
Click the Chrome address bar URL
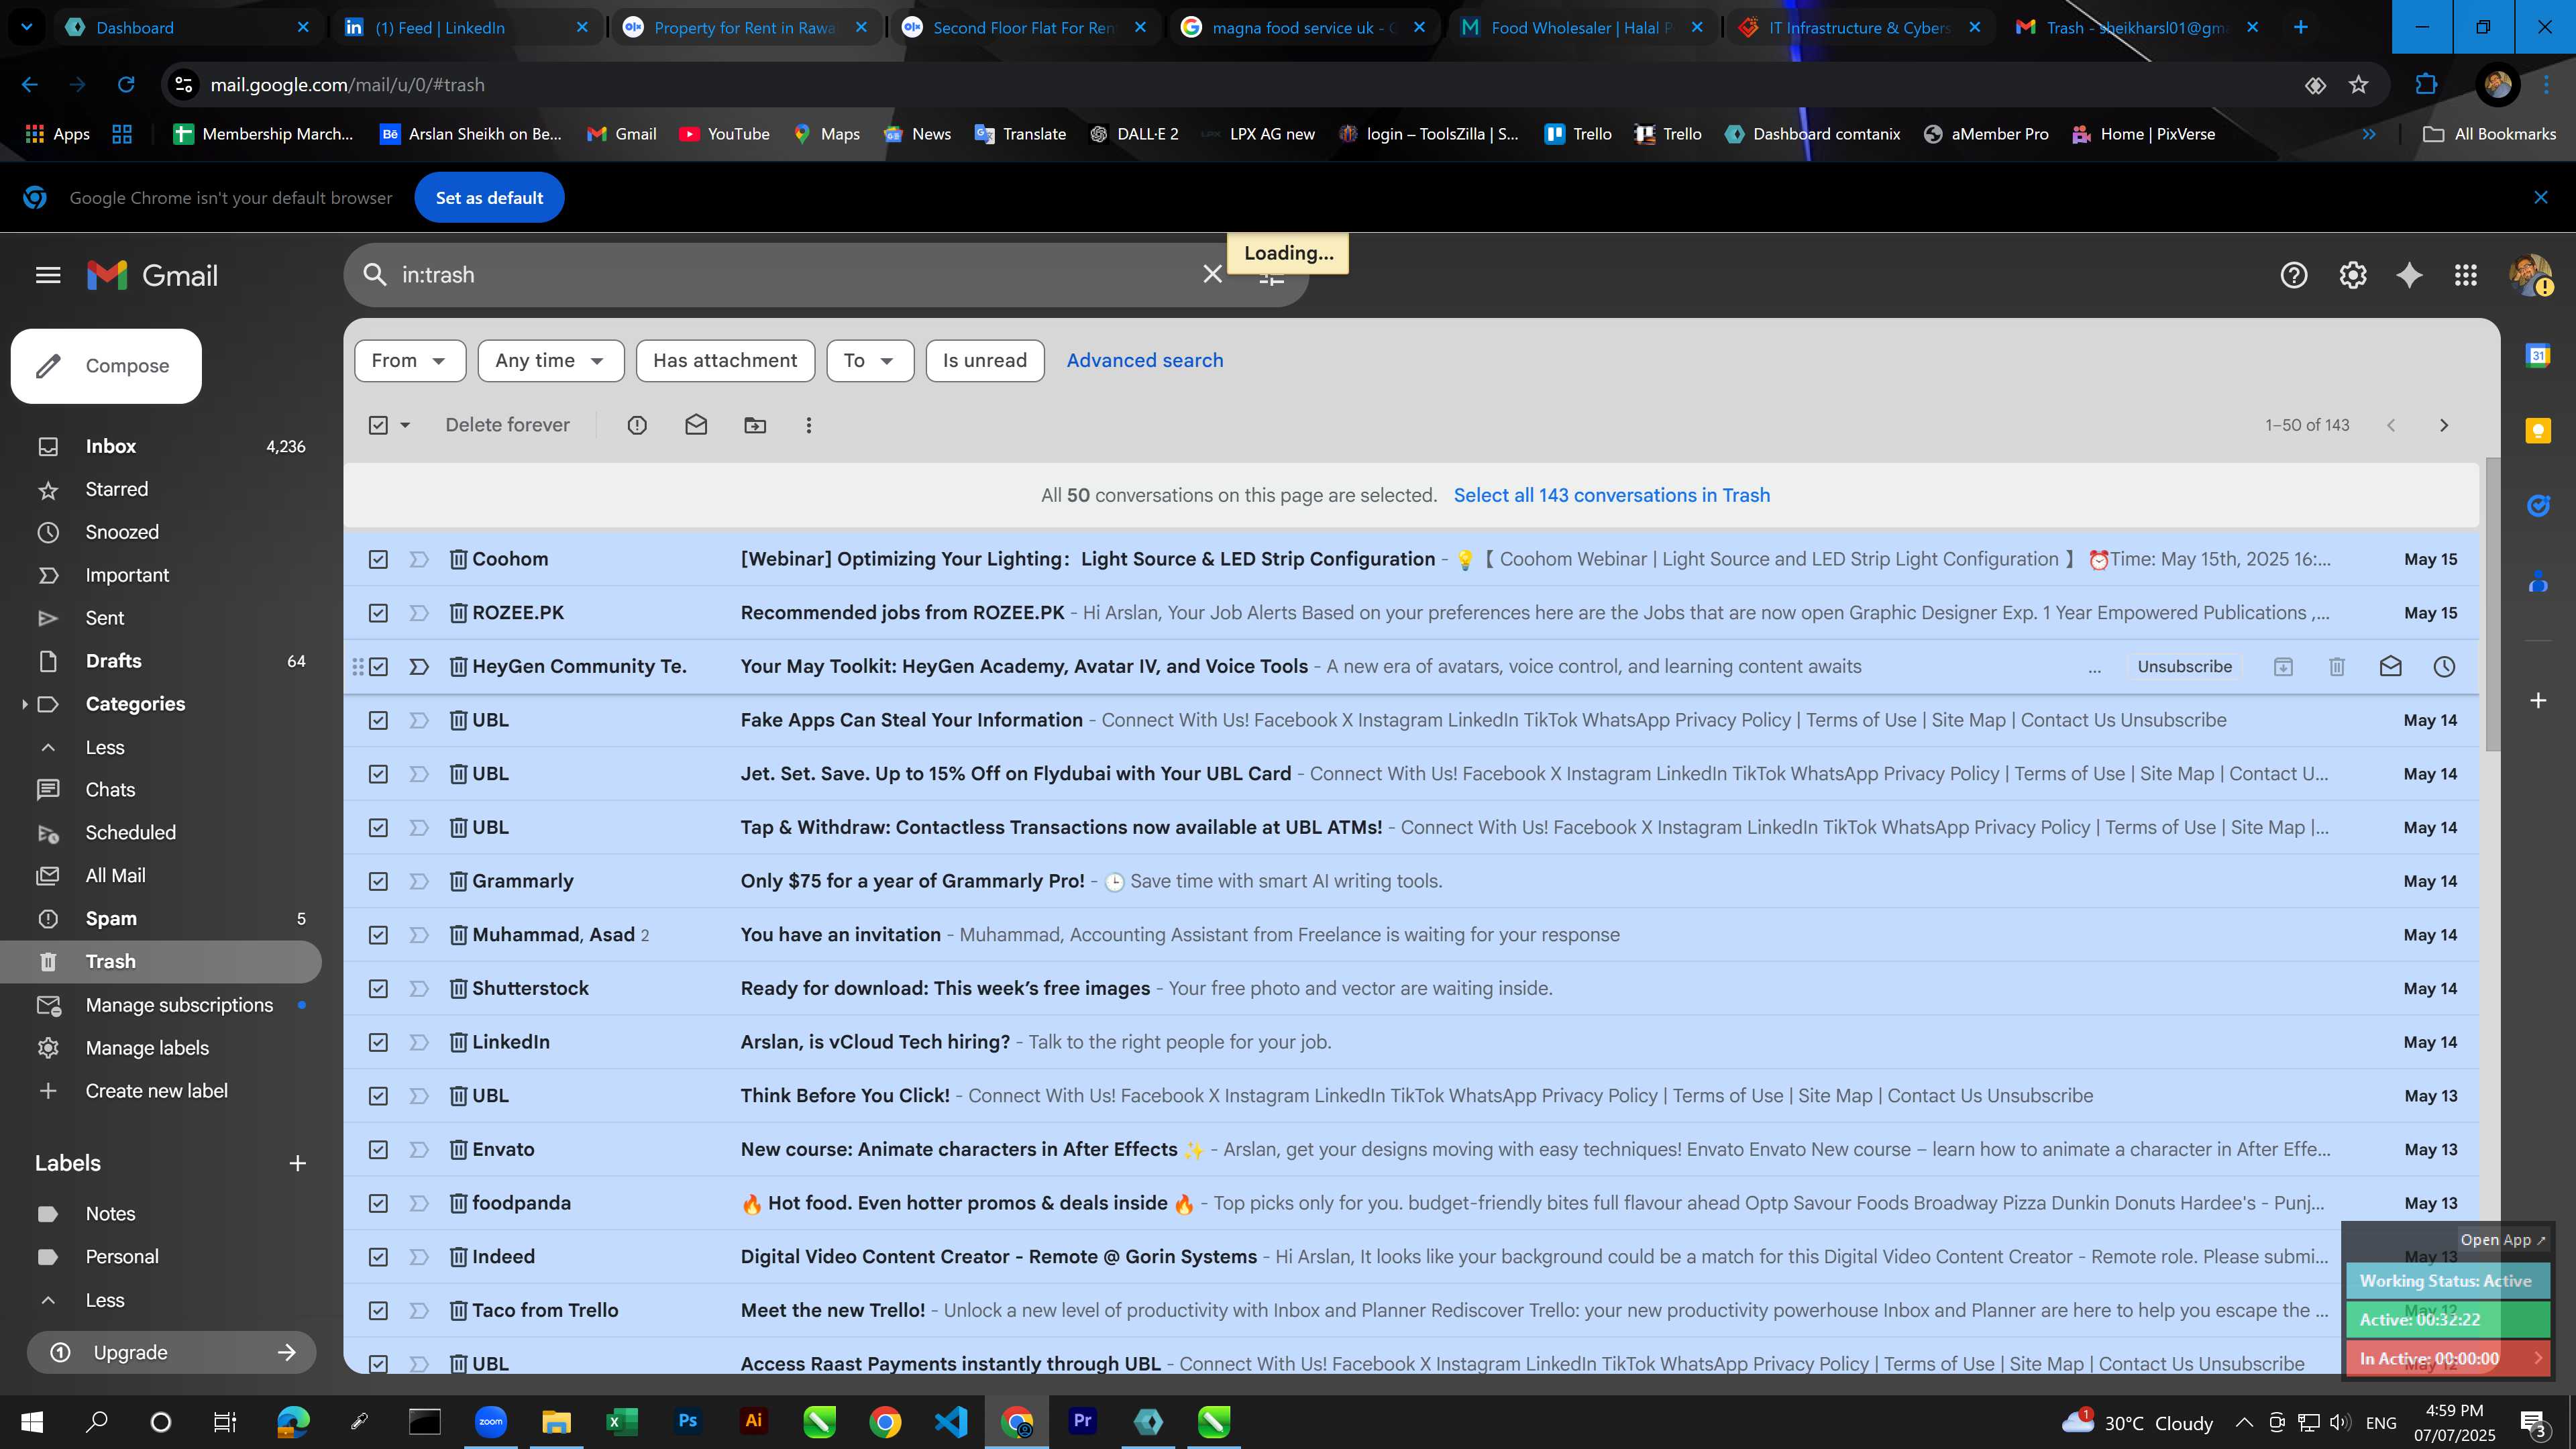[347, 85]
